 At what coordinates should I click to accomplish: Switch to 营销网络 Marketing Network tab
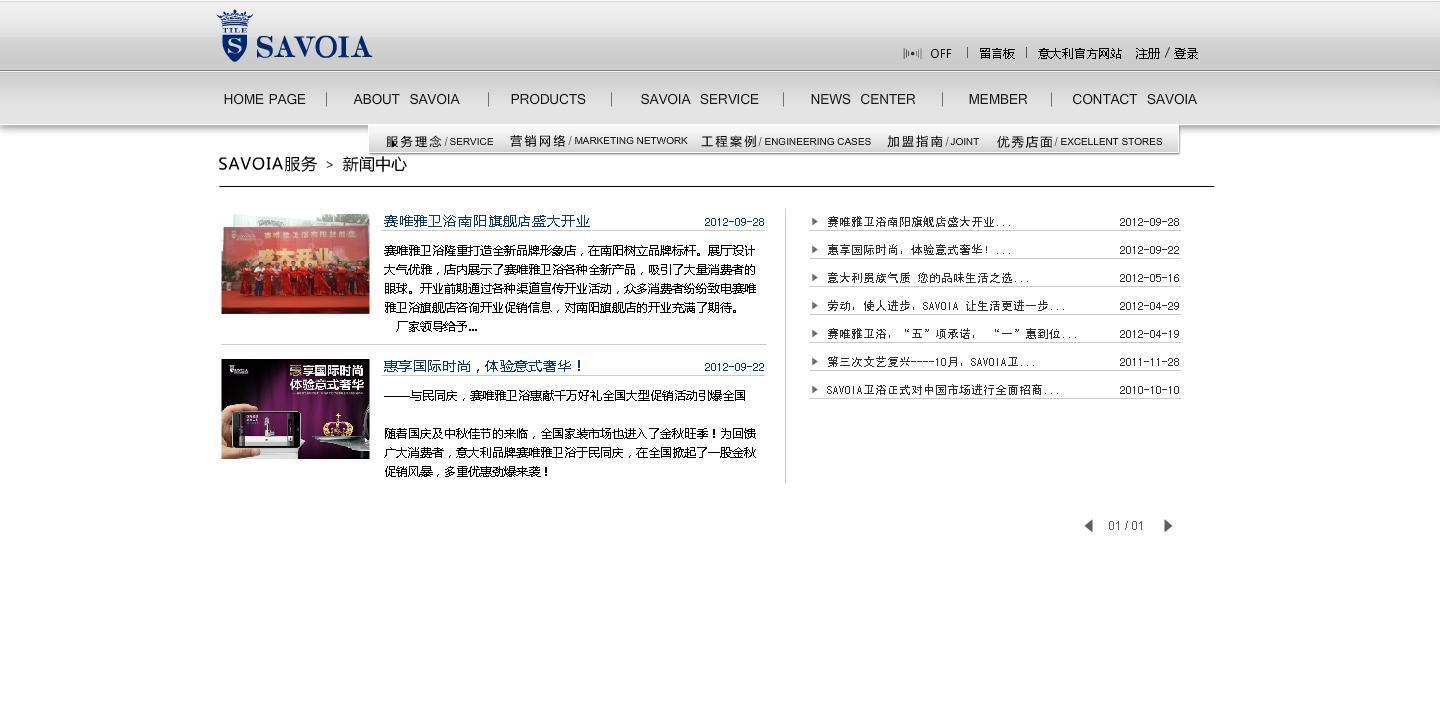(598, 141)
